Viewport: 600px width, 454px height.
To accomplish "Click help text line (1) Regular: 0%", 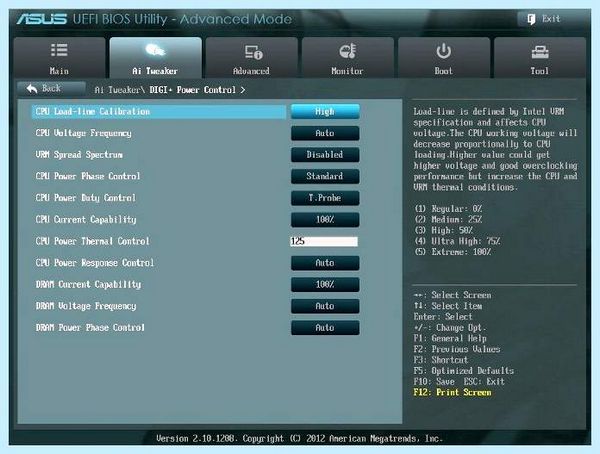I will coord(448,209).
